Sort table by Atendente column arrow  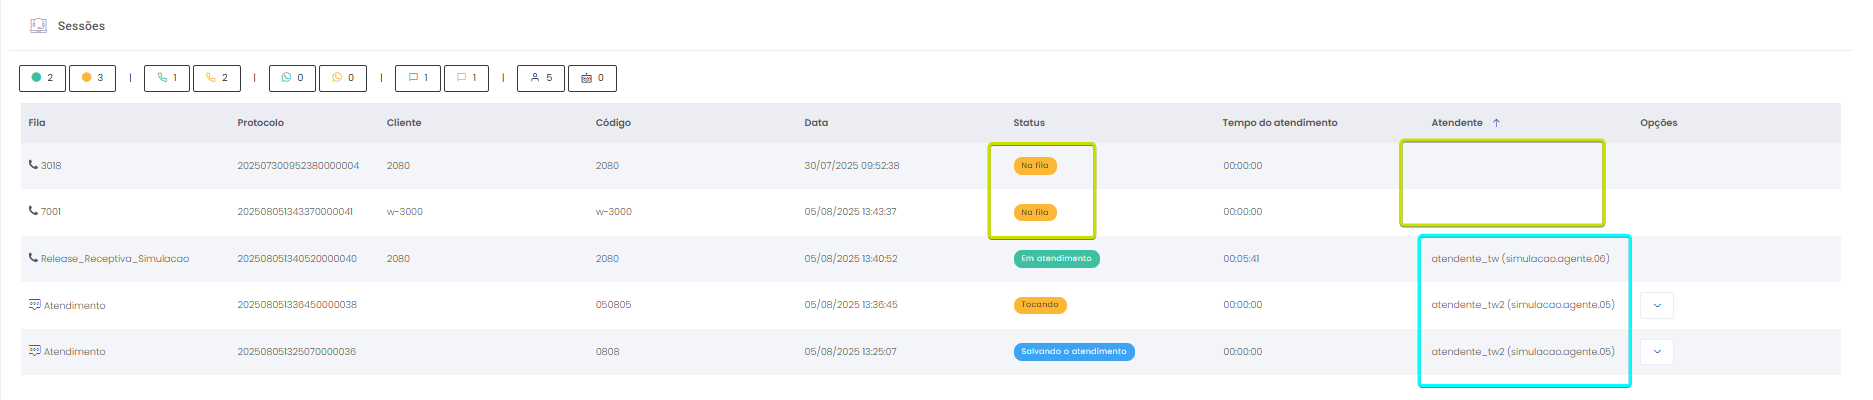1496,123
